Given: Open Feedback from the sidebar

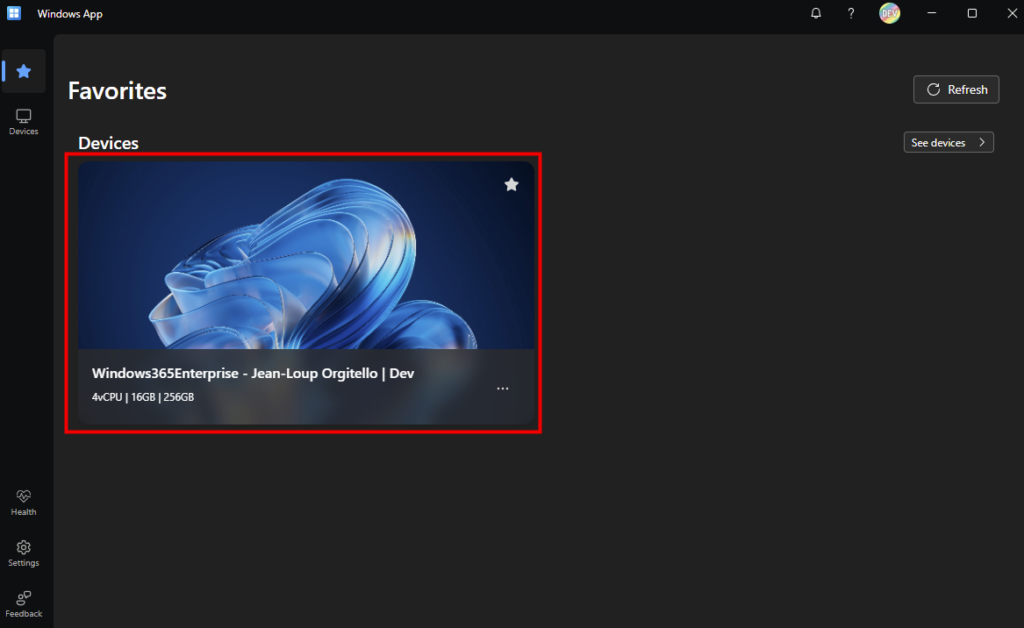Looking at the screenshot, I should tap(24, 604).
